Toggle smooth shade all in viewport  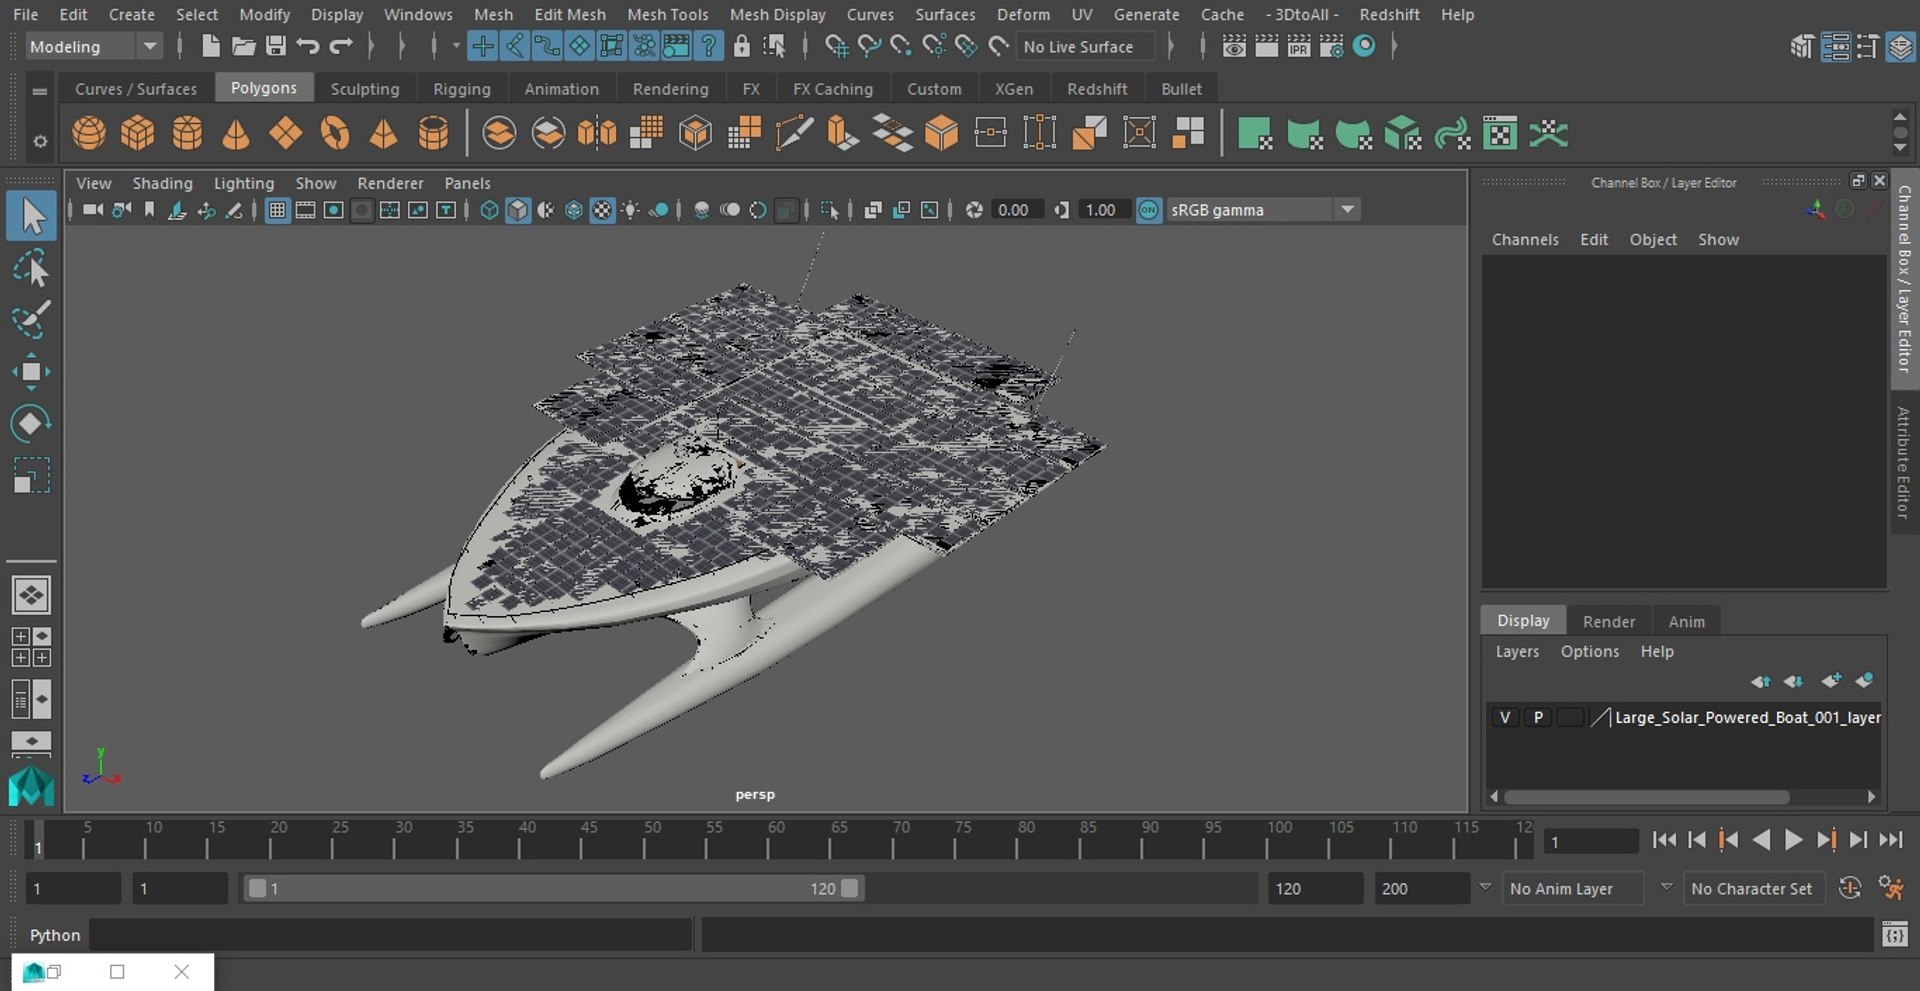point(517,210)
